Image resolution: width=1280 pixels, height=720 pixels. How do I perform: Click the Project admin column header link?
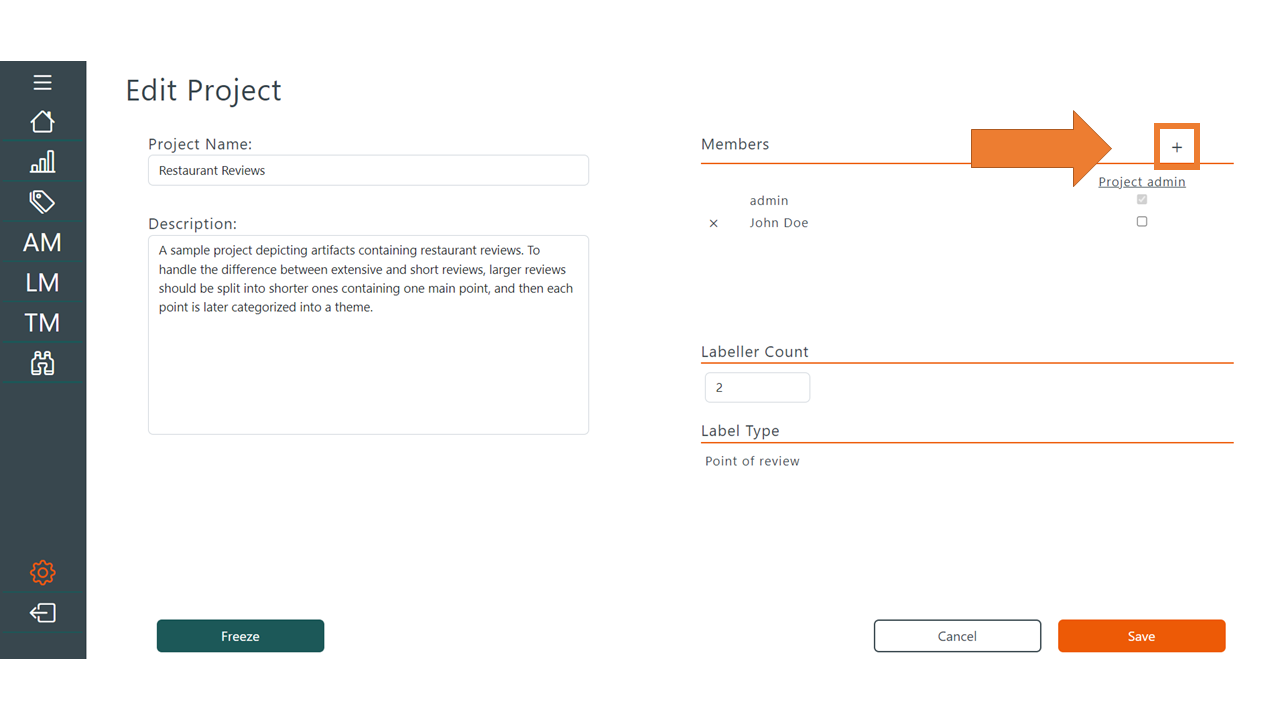1142,182
